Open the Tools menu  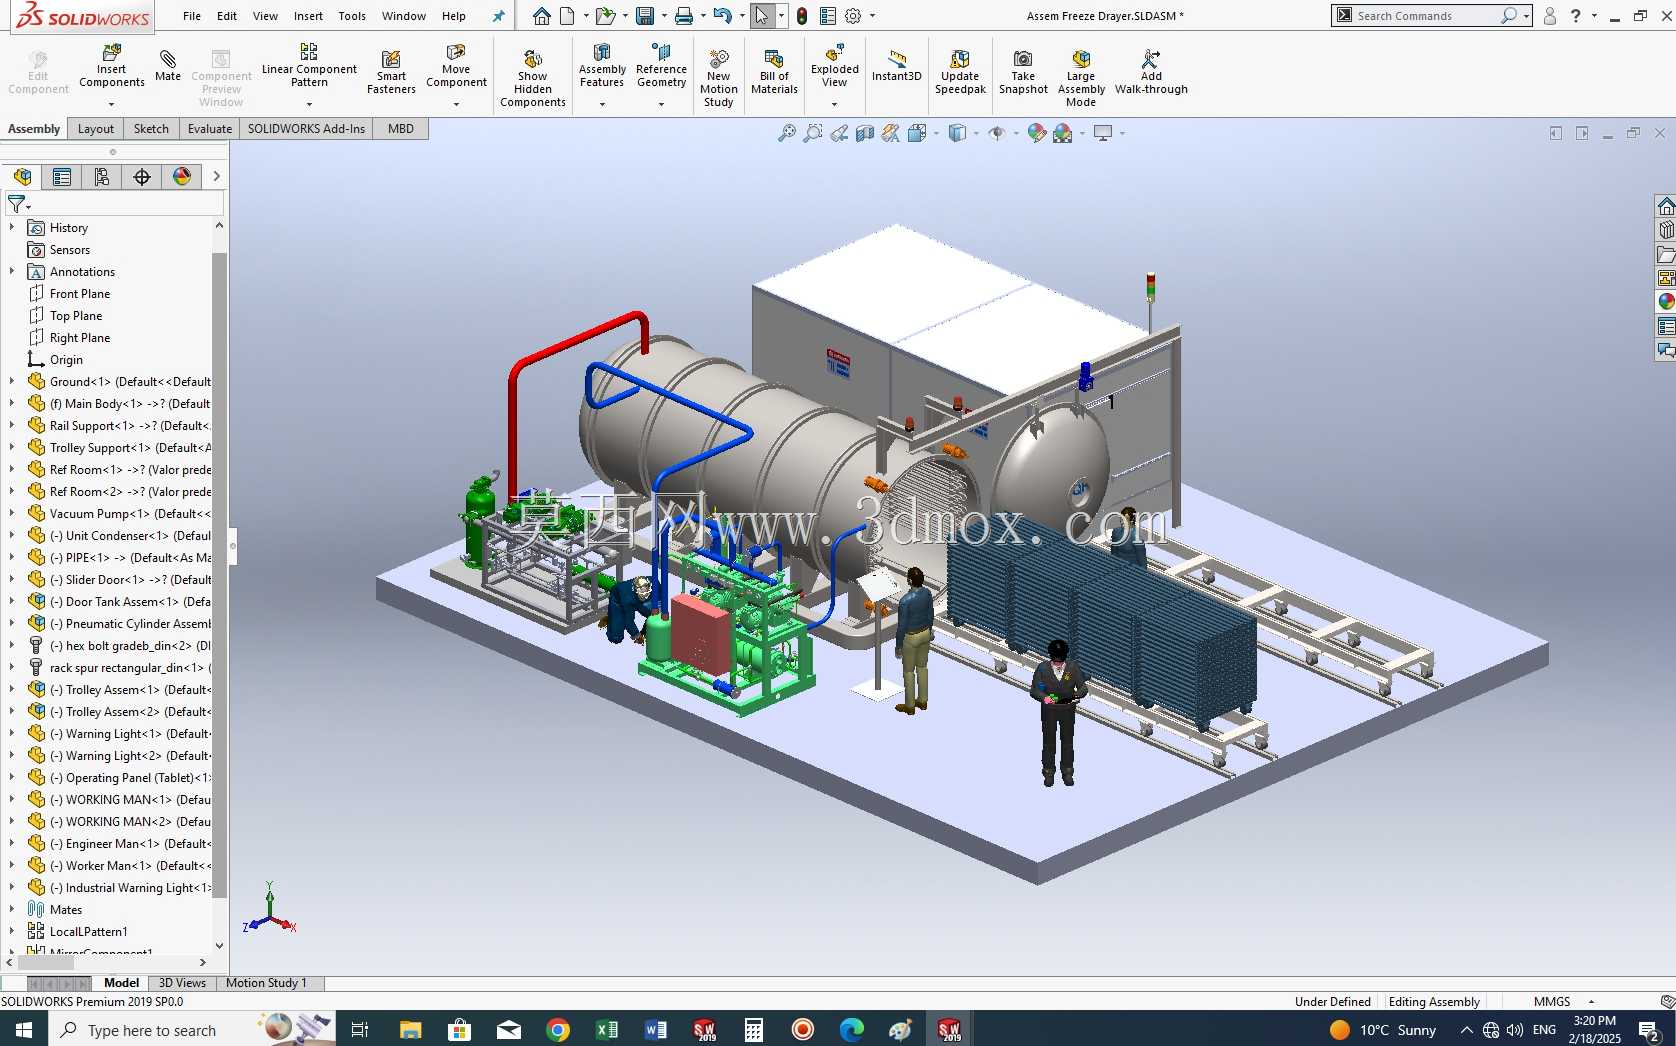click(x=352, y=16)
